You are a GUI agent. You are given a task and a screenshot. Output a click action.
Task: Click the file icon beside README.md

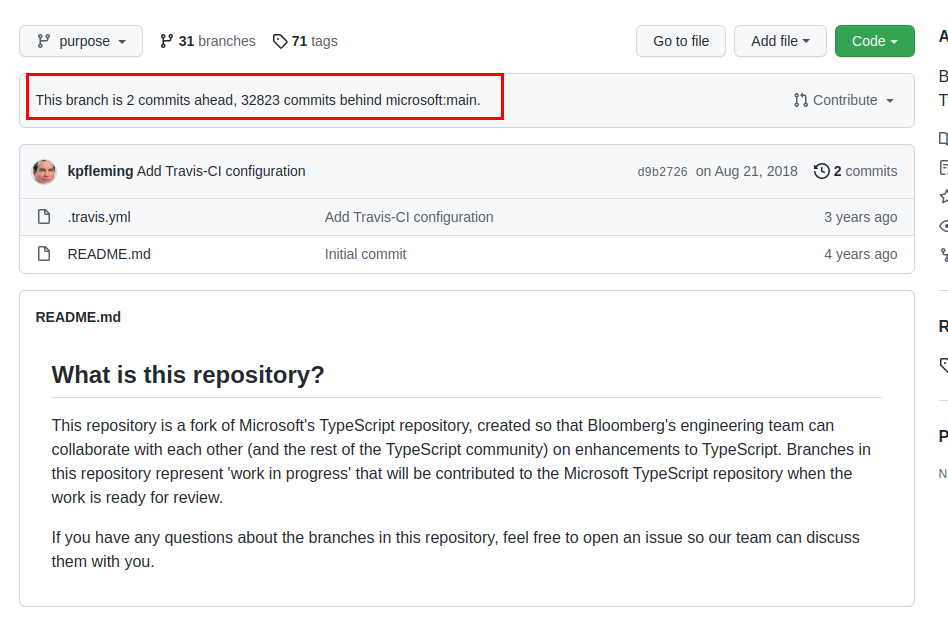43,254
